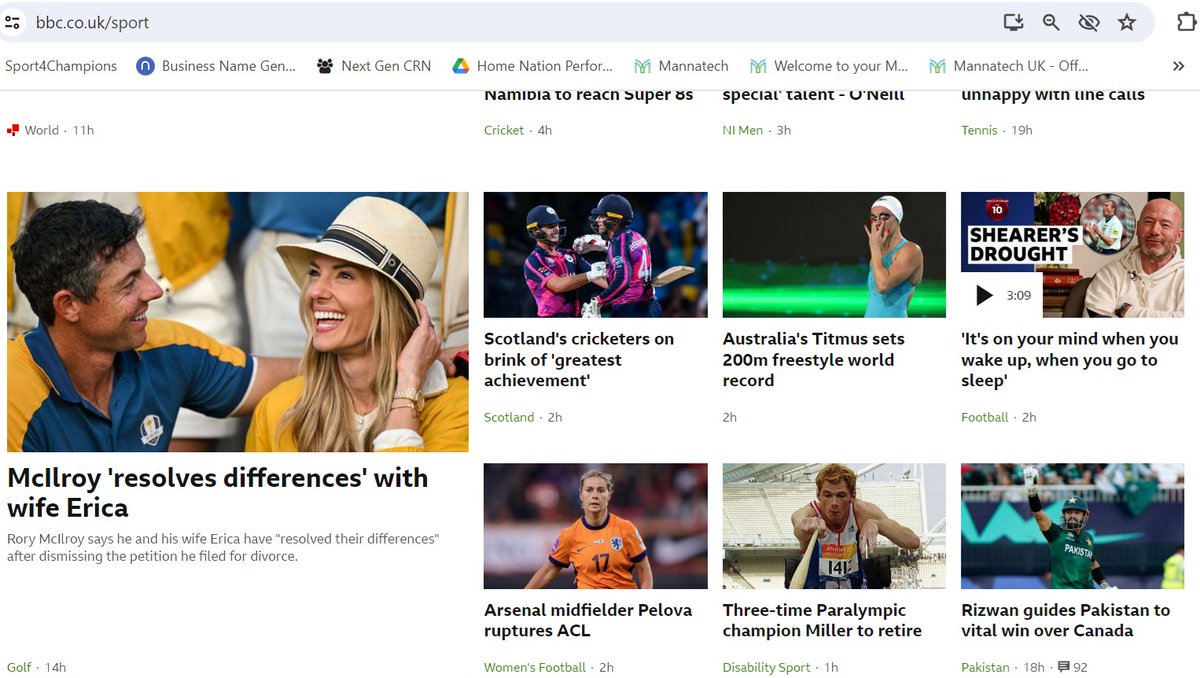The image size is (1200, 678).
Task: Open the Disability Sport section tag
Action: coord(767,667)
